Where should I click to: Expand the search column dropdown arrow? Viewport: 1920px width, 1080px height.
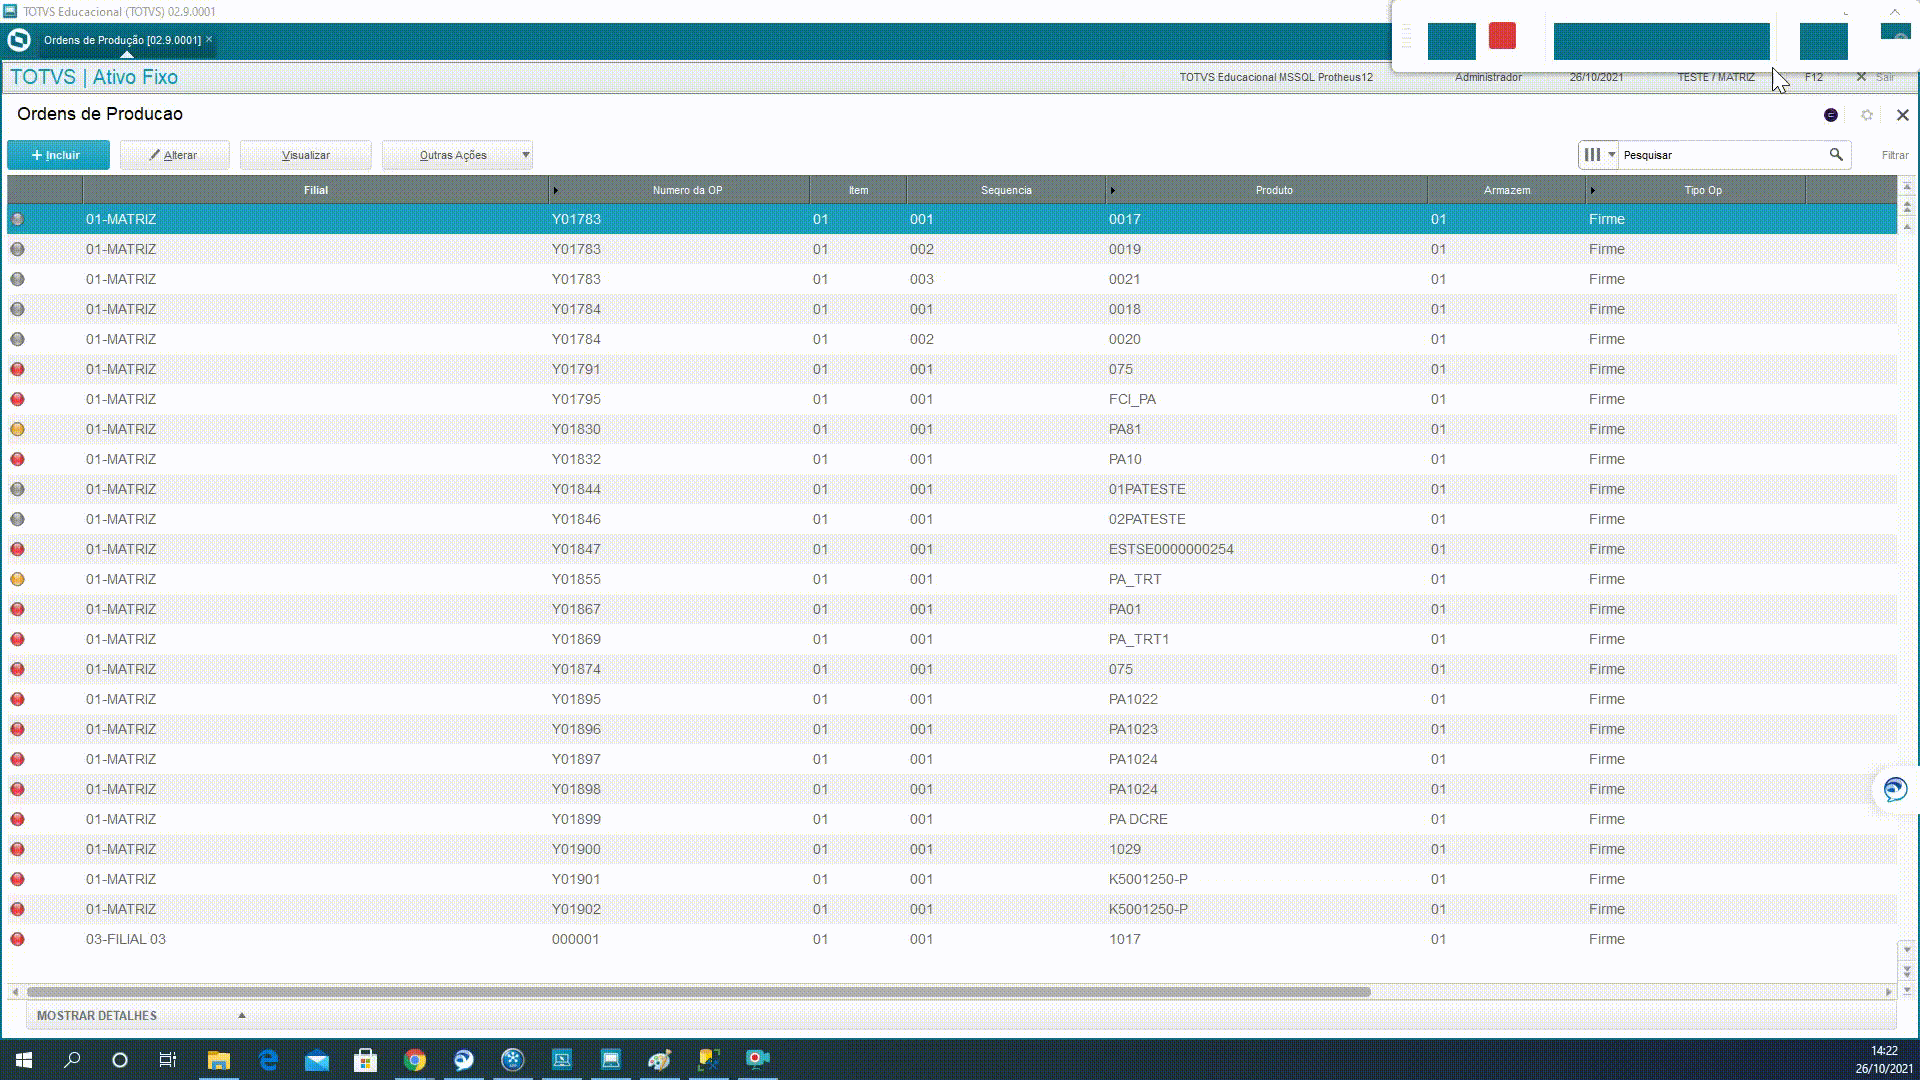coord(1611,155)
